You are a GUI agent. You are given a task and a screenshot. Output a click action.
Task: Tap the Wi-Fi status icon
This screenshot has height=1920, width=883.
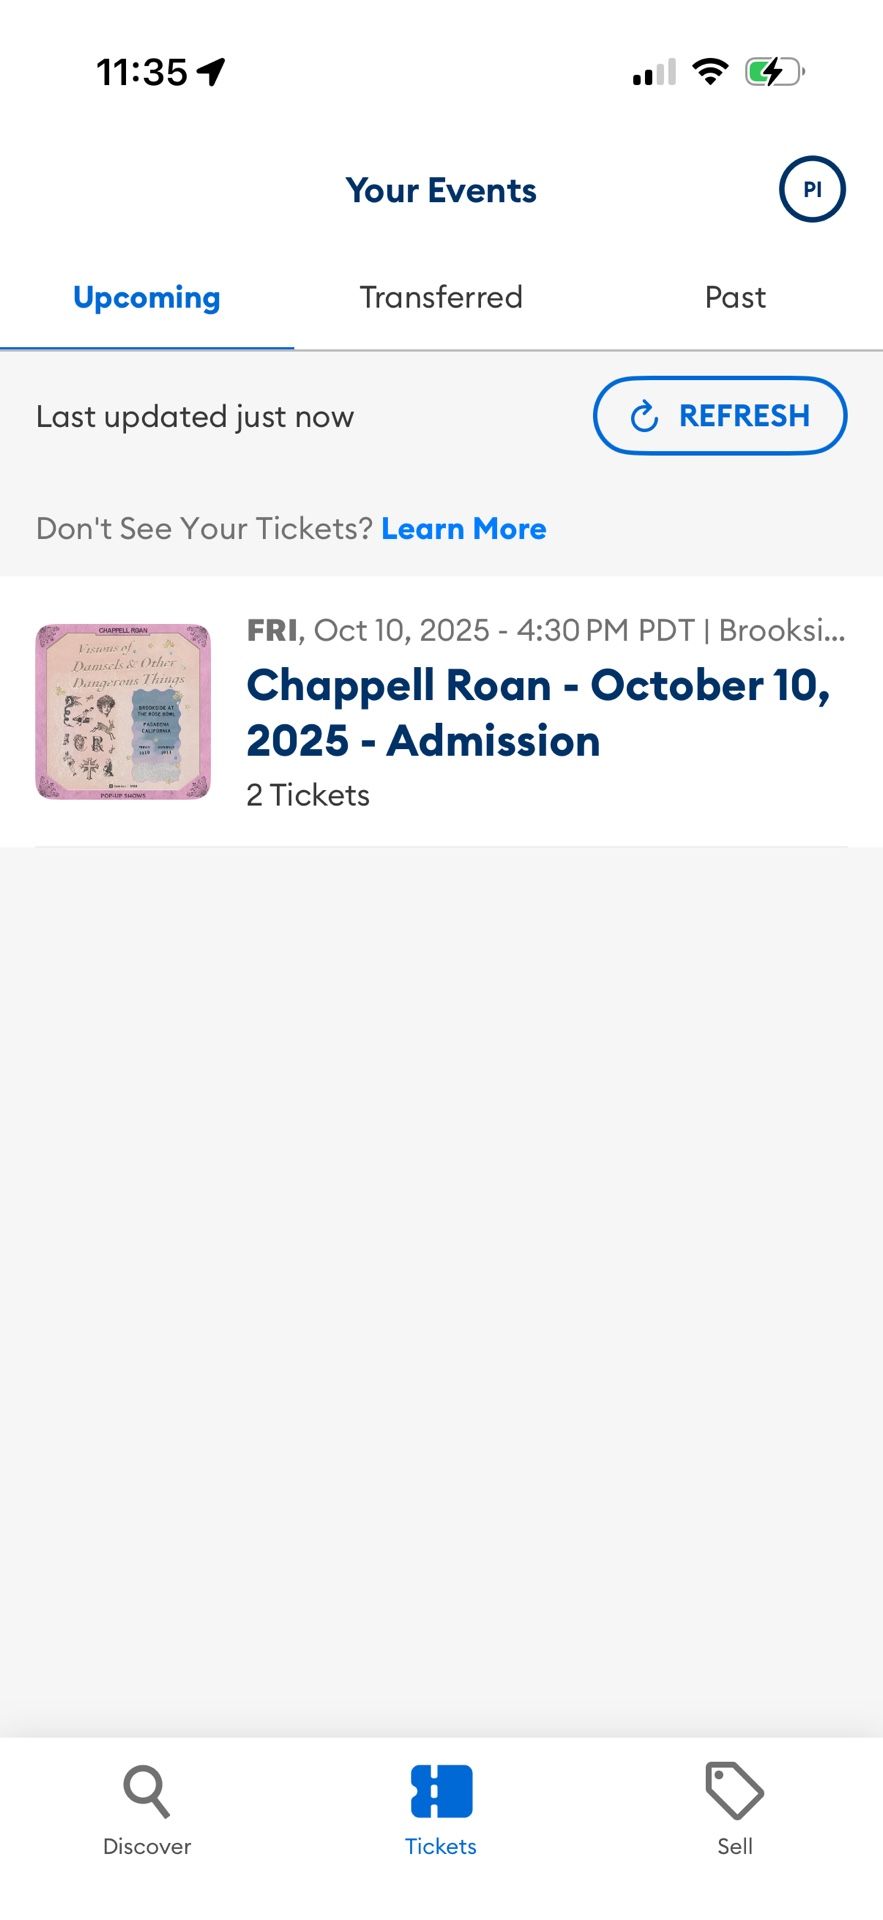click(x=710, y=72)
